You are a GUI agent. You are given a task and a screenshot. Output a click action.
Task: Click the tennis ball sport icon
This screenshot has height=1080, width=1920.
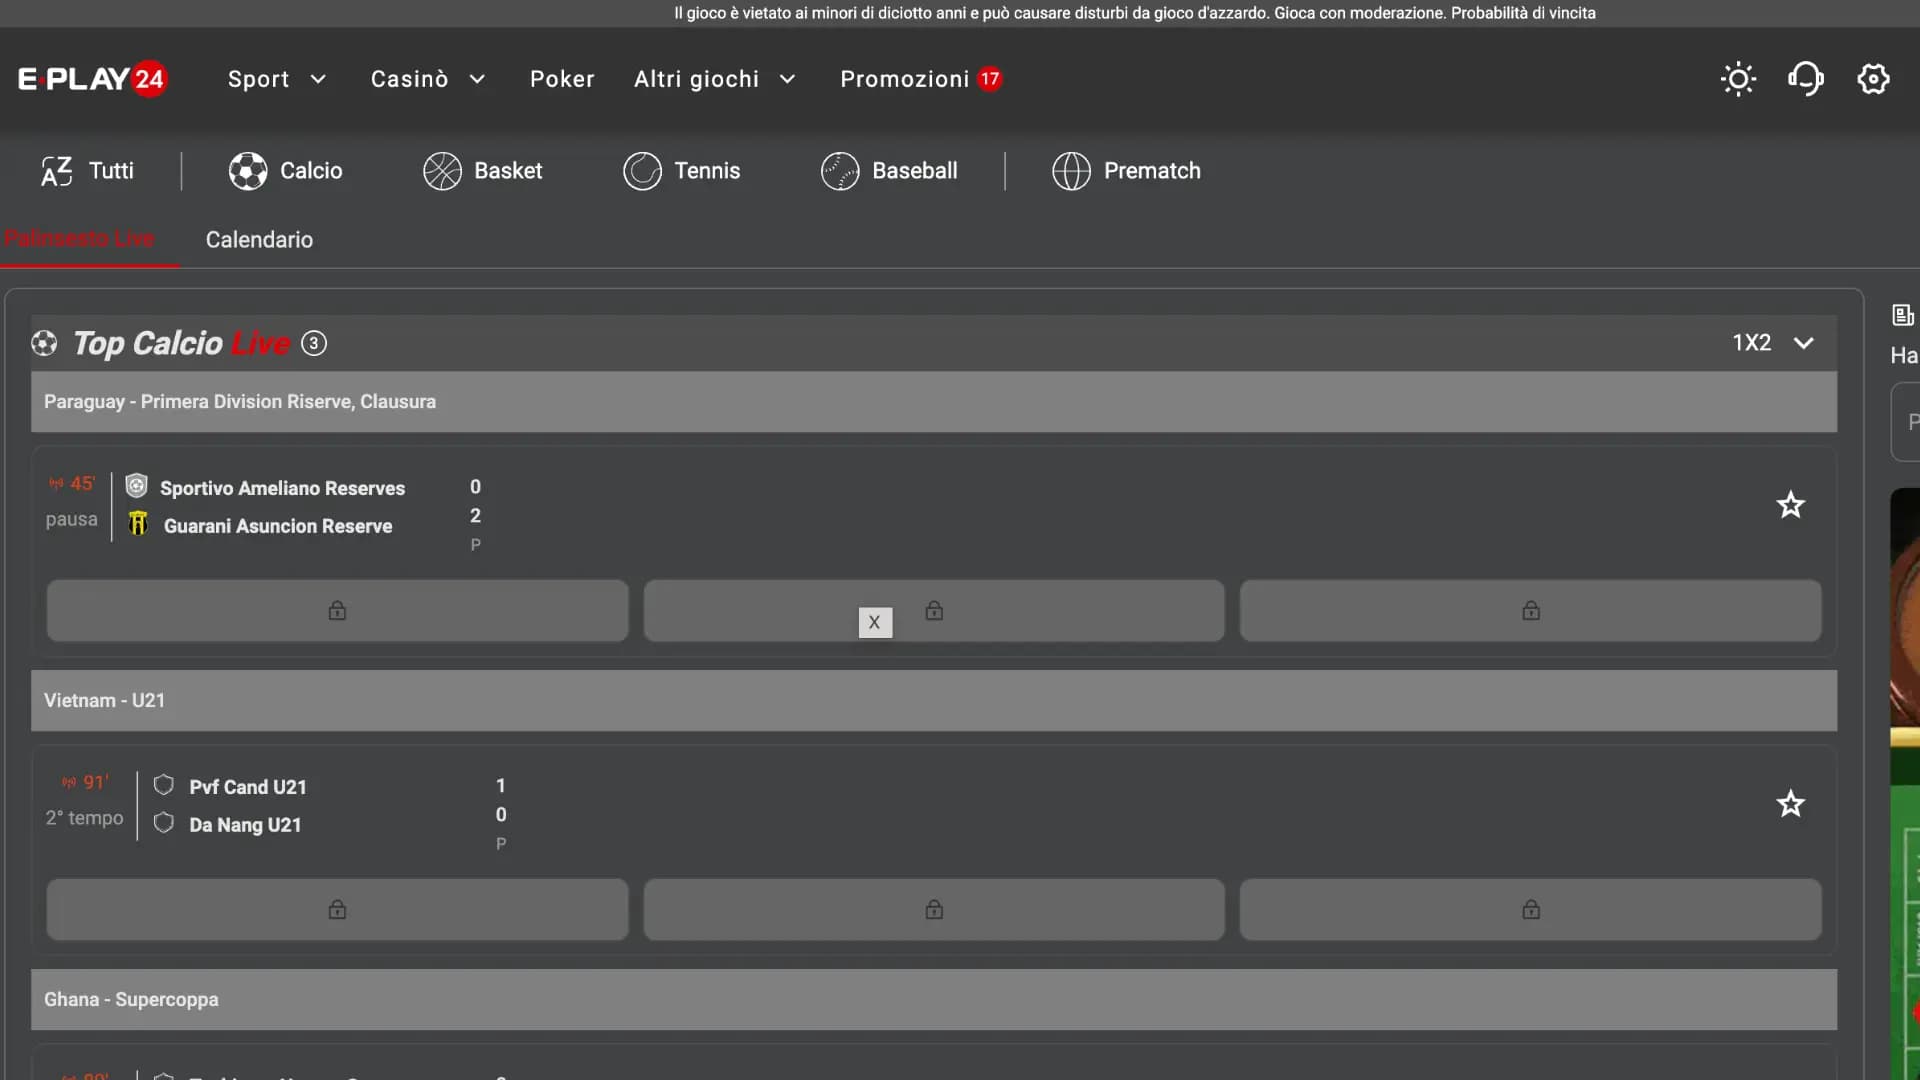[x=642, y=170]
